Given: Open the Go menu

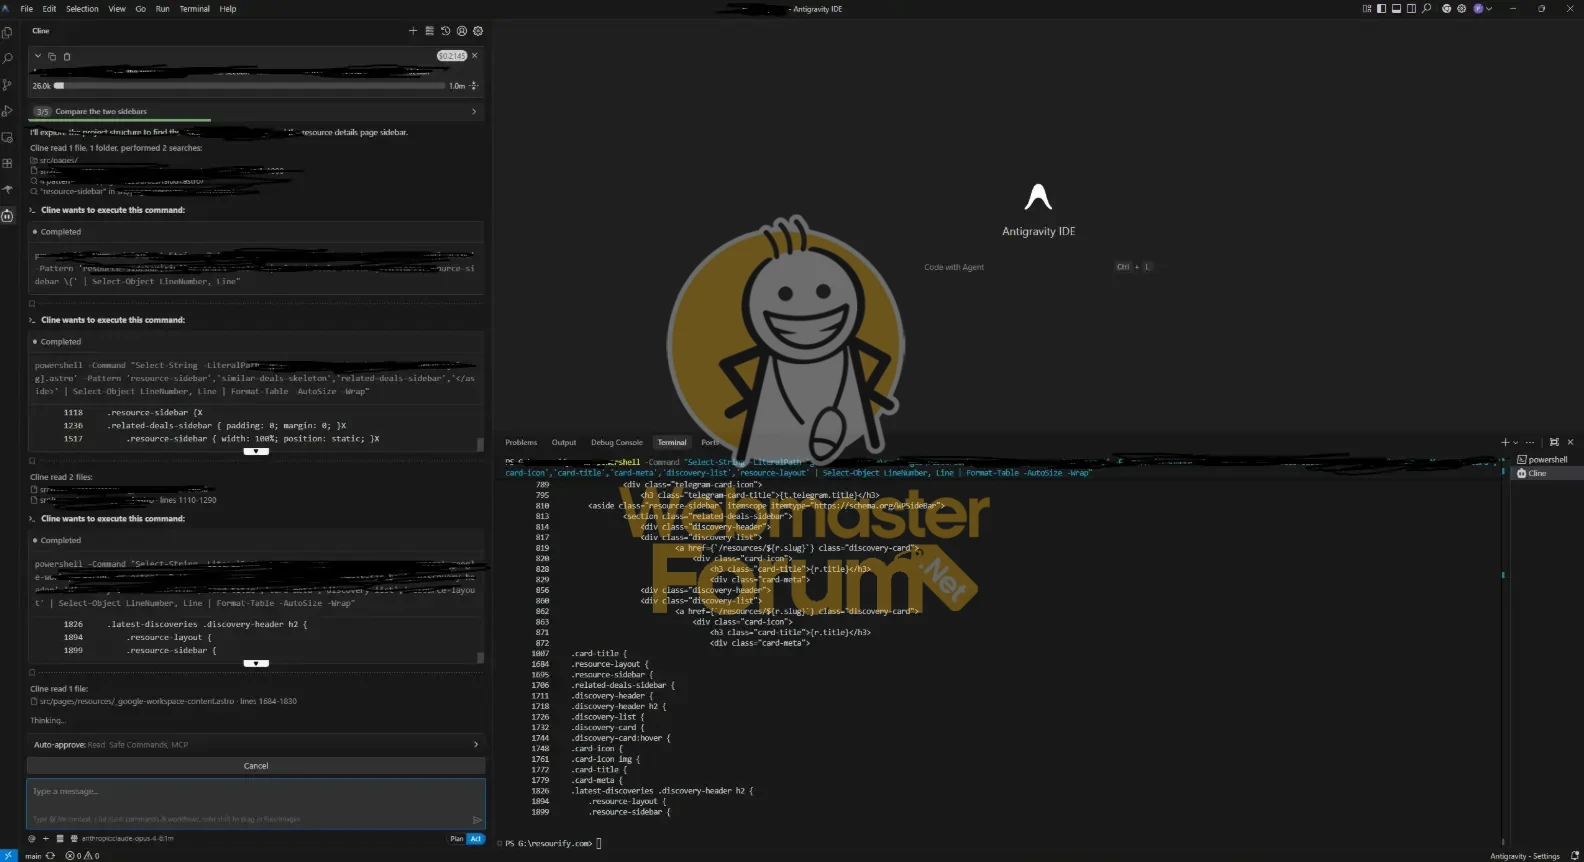Looking at the screenshot, I should (141, 9).
